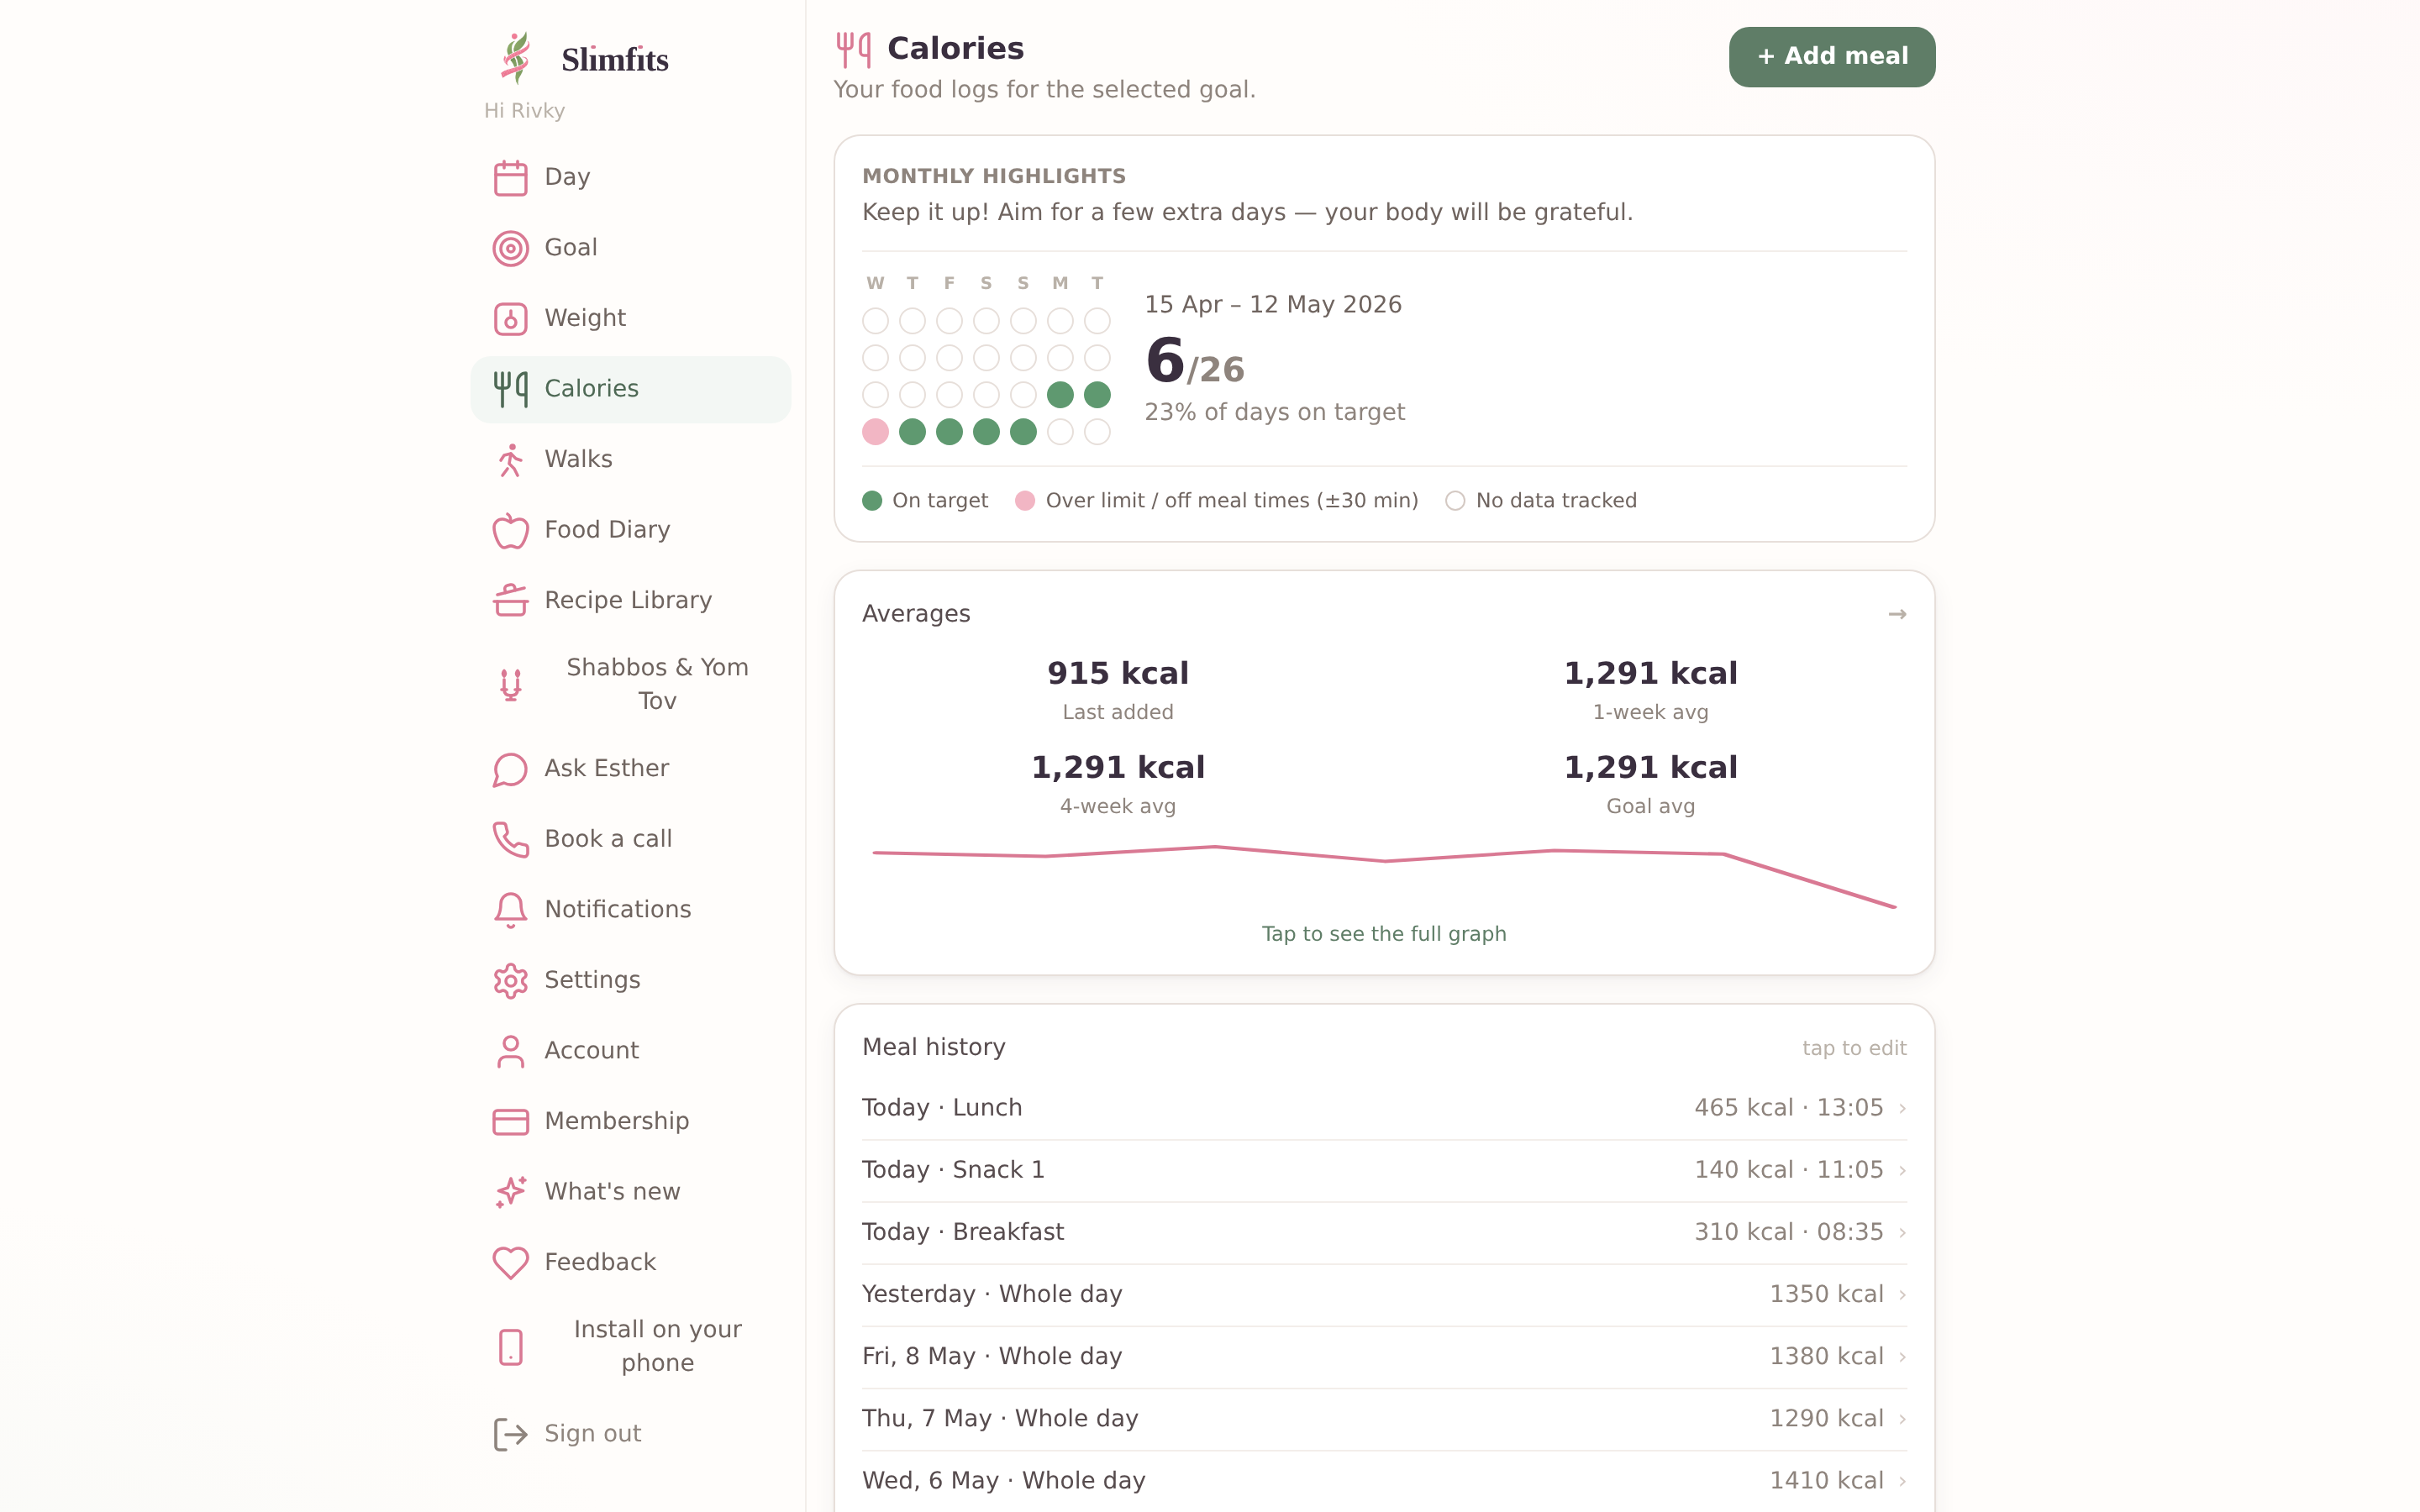
Task: Click the Feedback heart icon
Action: coord(510,1263)
